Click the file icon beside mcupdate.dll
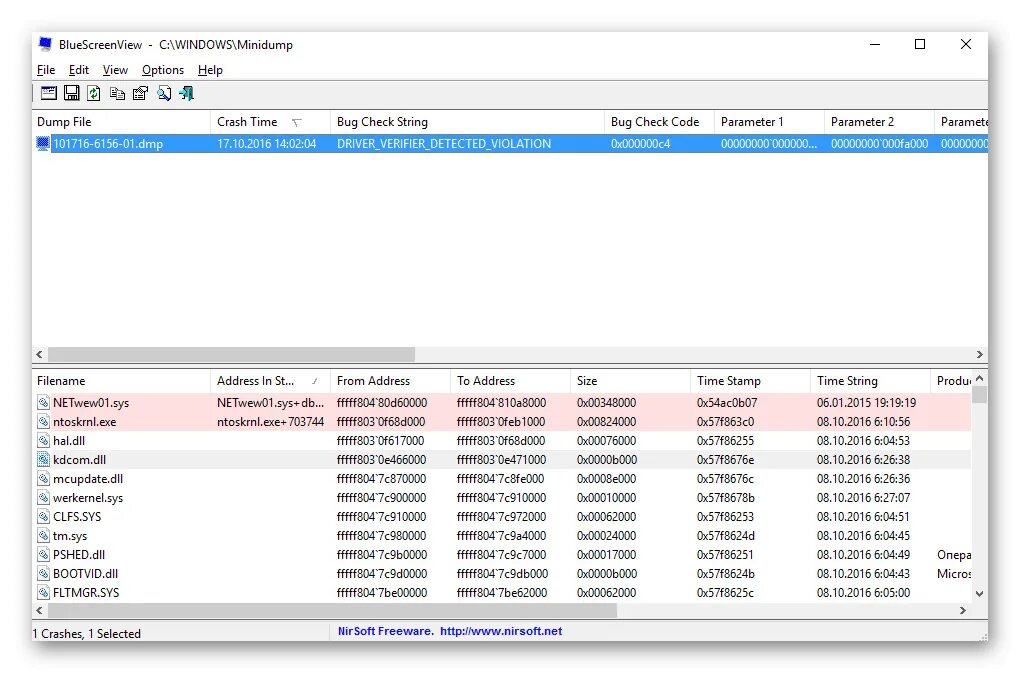Screen dimensions: 1020x673 43,479
